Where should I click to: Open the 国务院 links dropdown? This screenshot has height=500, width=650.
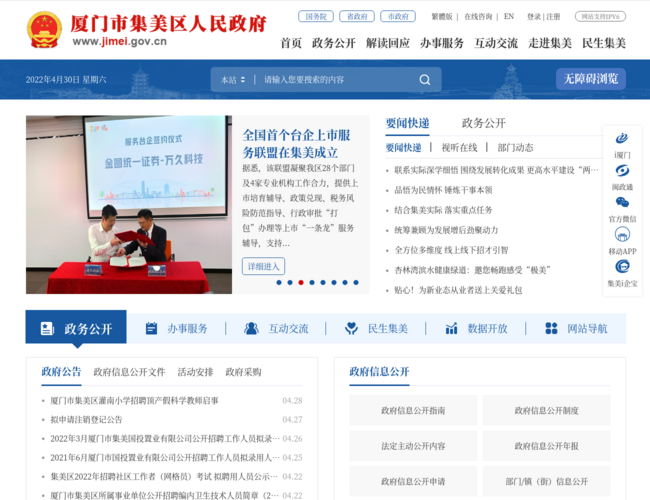coord(315,17)
